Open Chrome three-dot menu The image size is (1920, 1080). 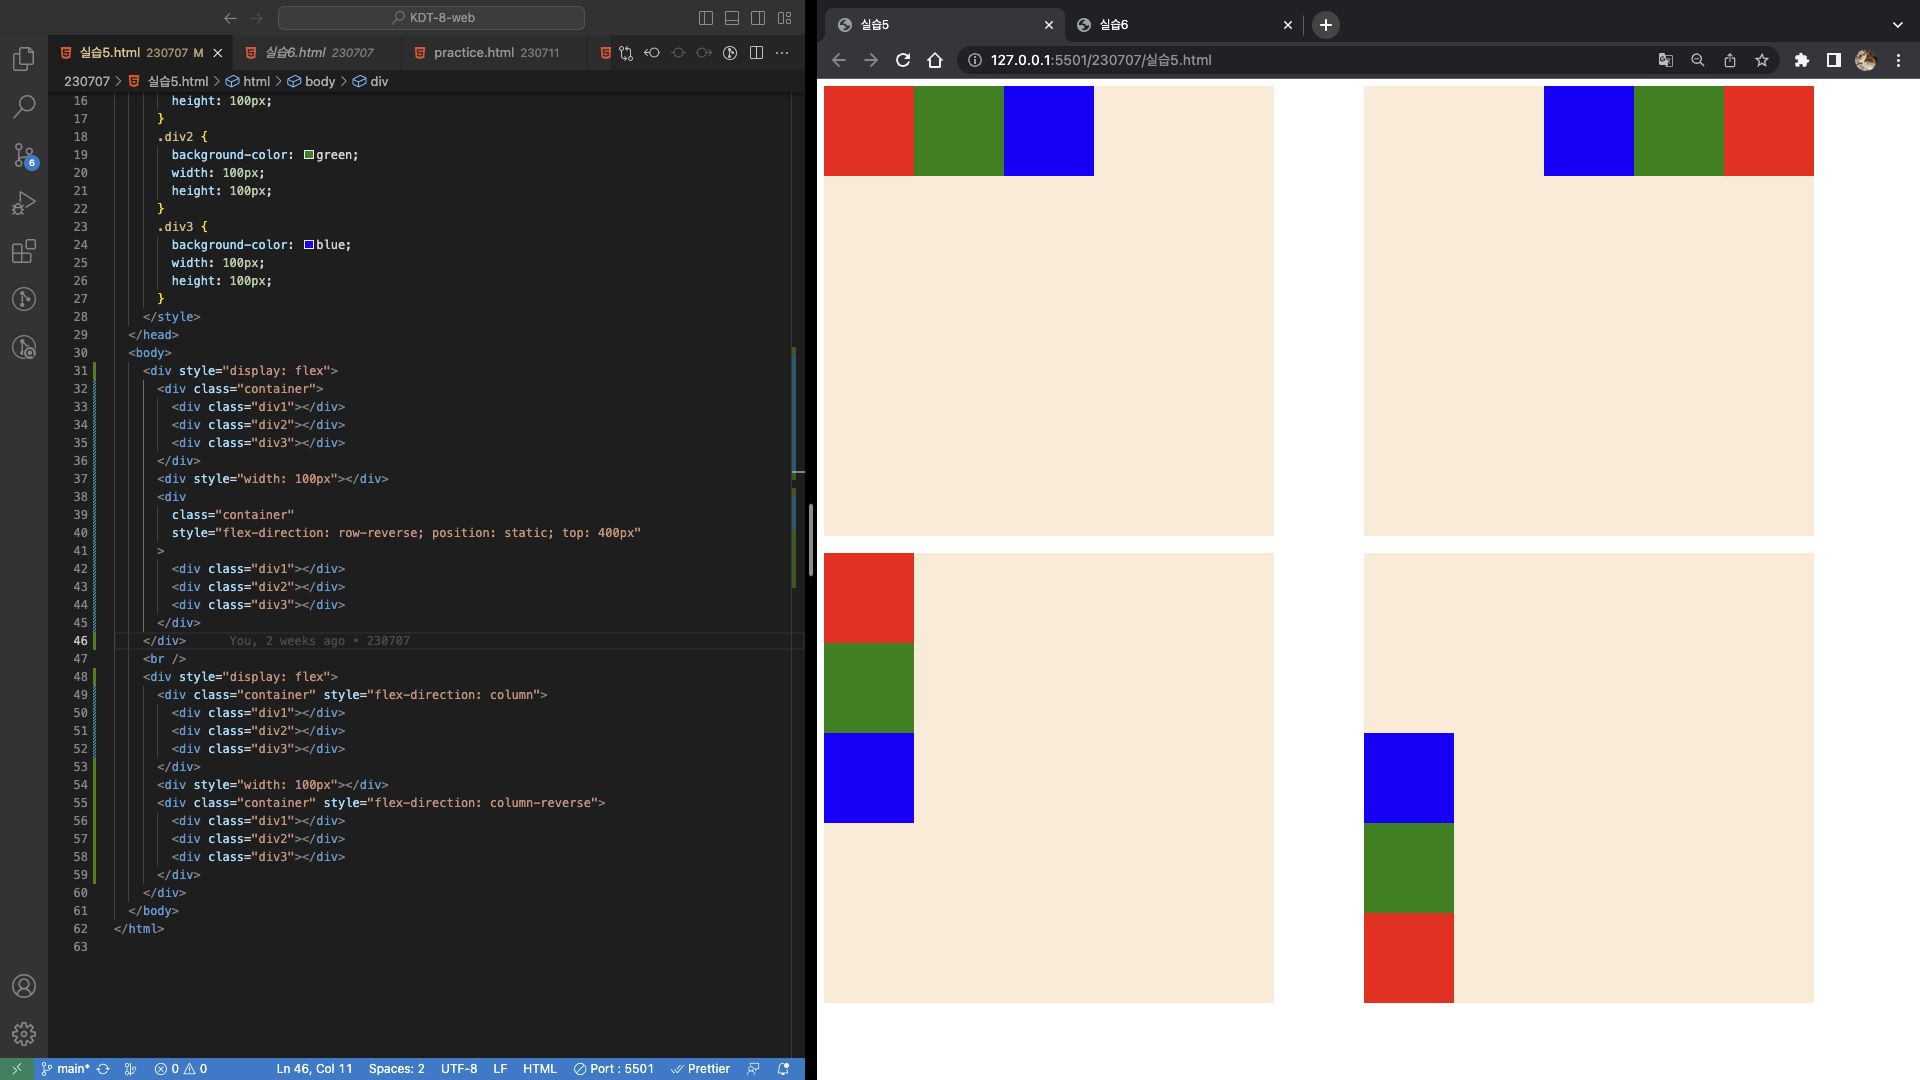(1897, 60)
